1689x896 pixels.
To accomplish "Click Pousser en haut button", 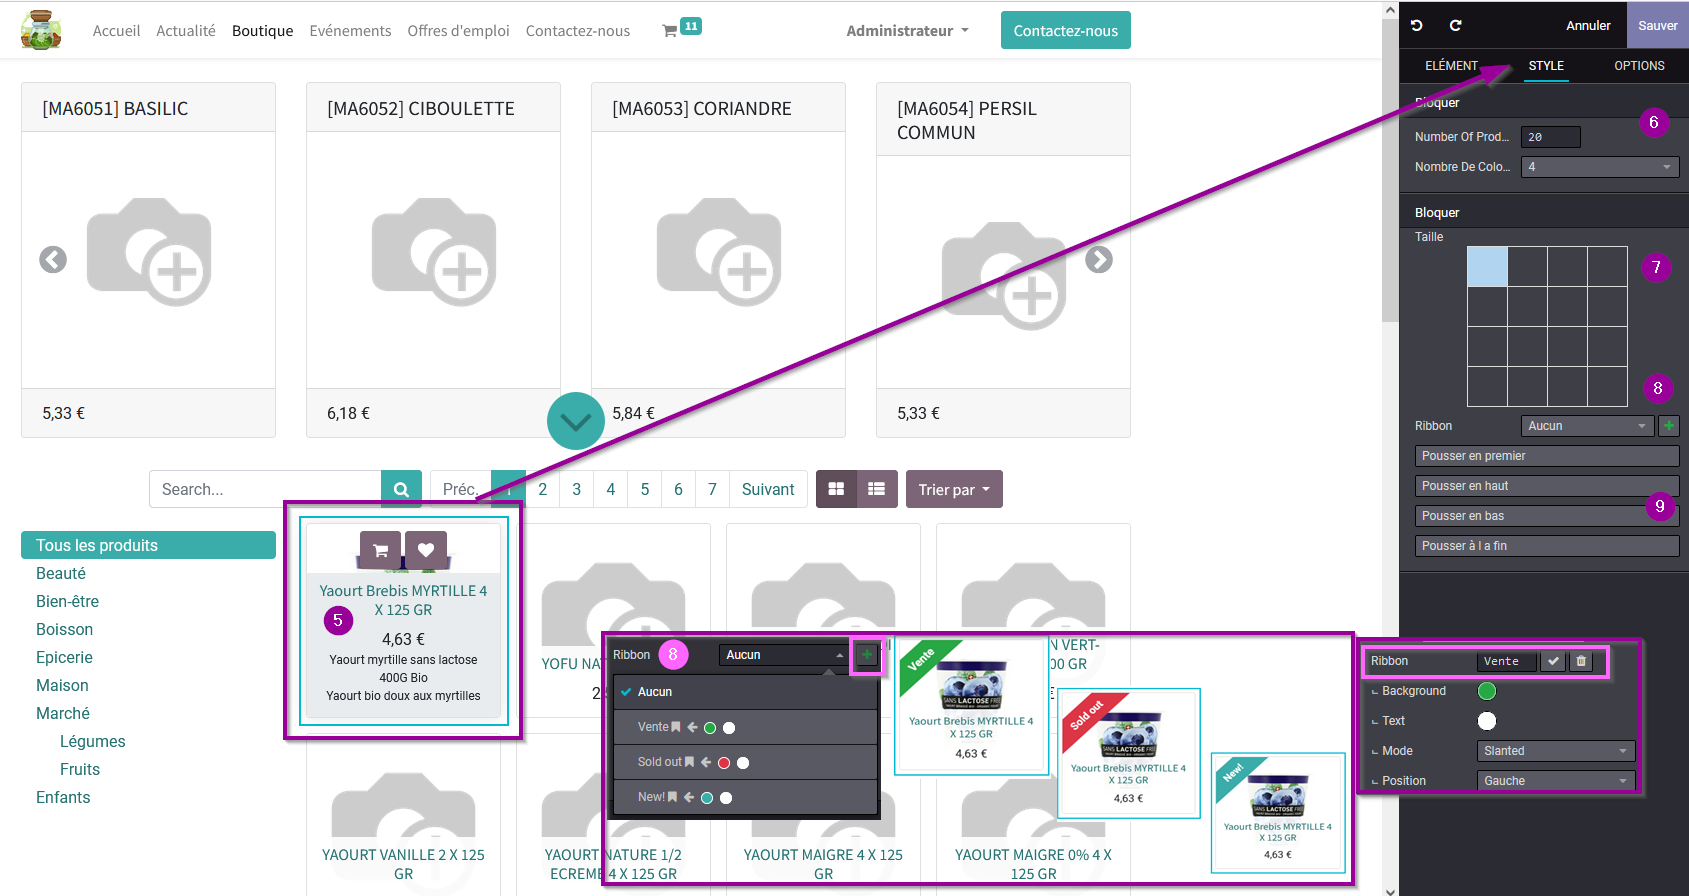I will [x=1547, y=486].
